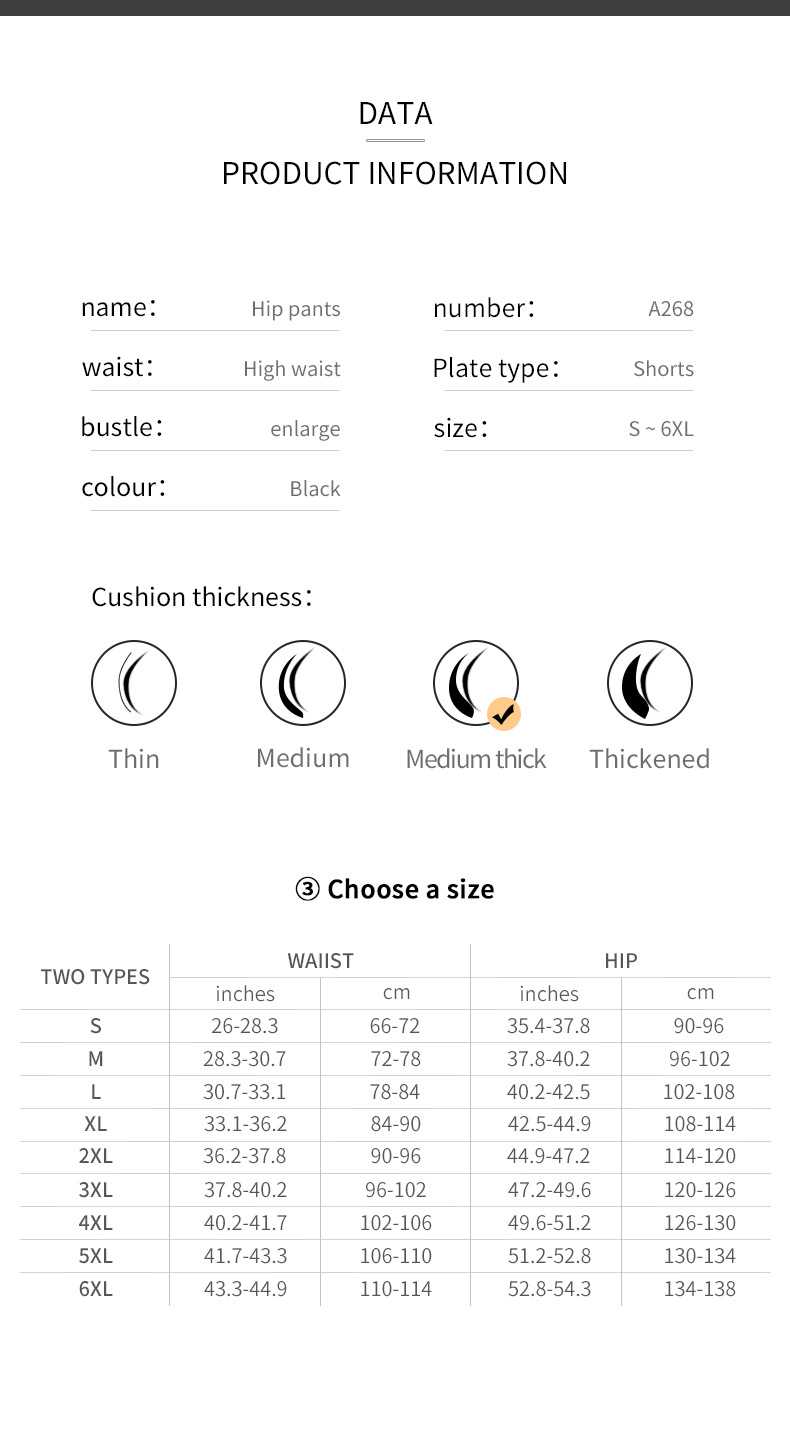Click the Black colour value
Viewport: 790px width, 1435px height.
click(x=315, y=489)
